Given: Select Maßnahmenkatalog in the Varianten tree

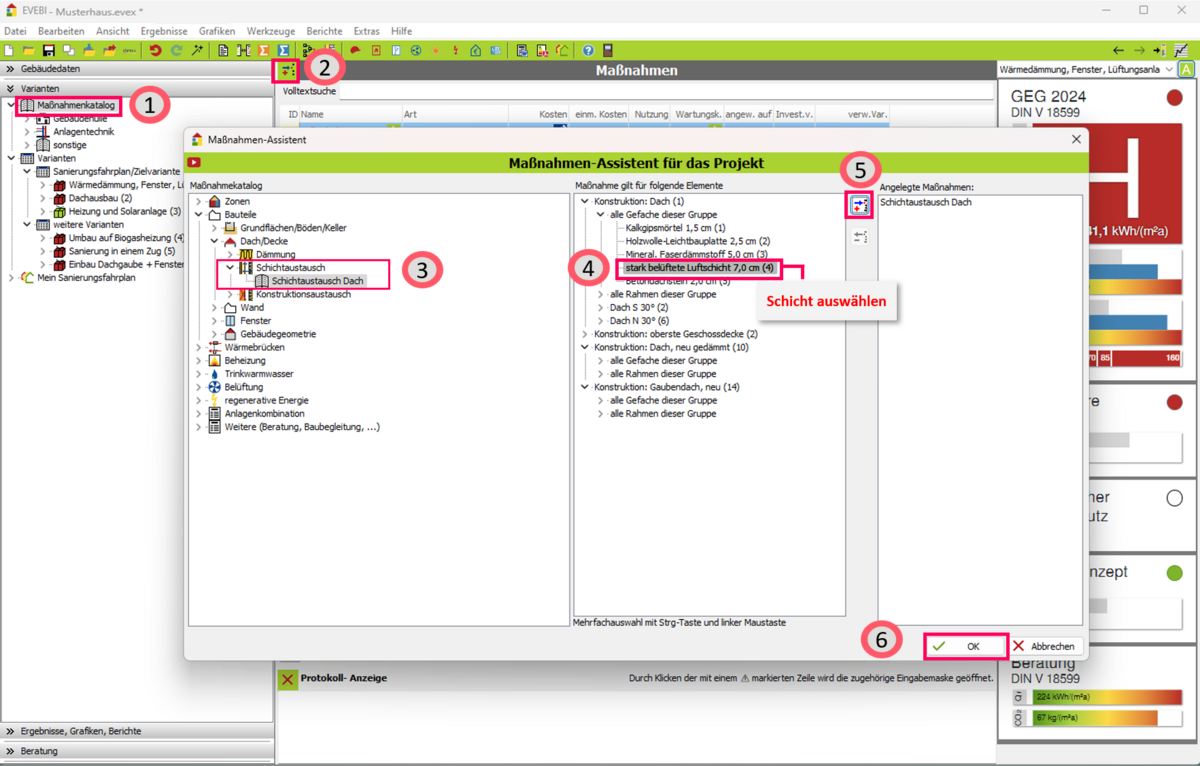Looking at the screenshot, I should 75,105.
